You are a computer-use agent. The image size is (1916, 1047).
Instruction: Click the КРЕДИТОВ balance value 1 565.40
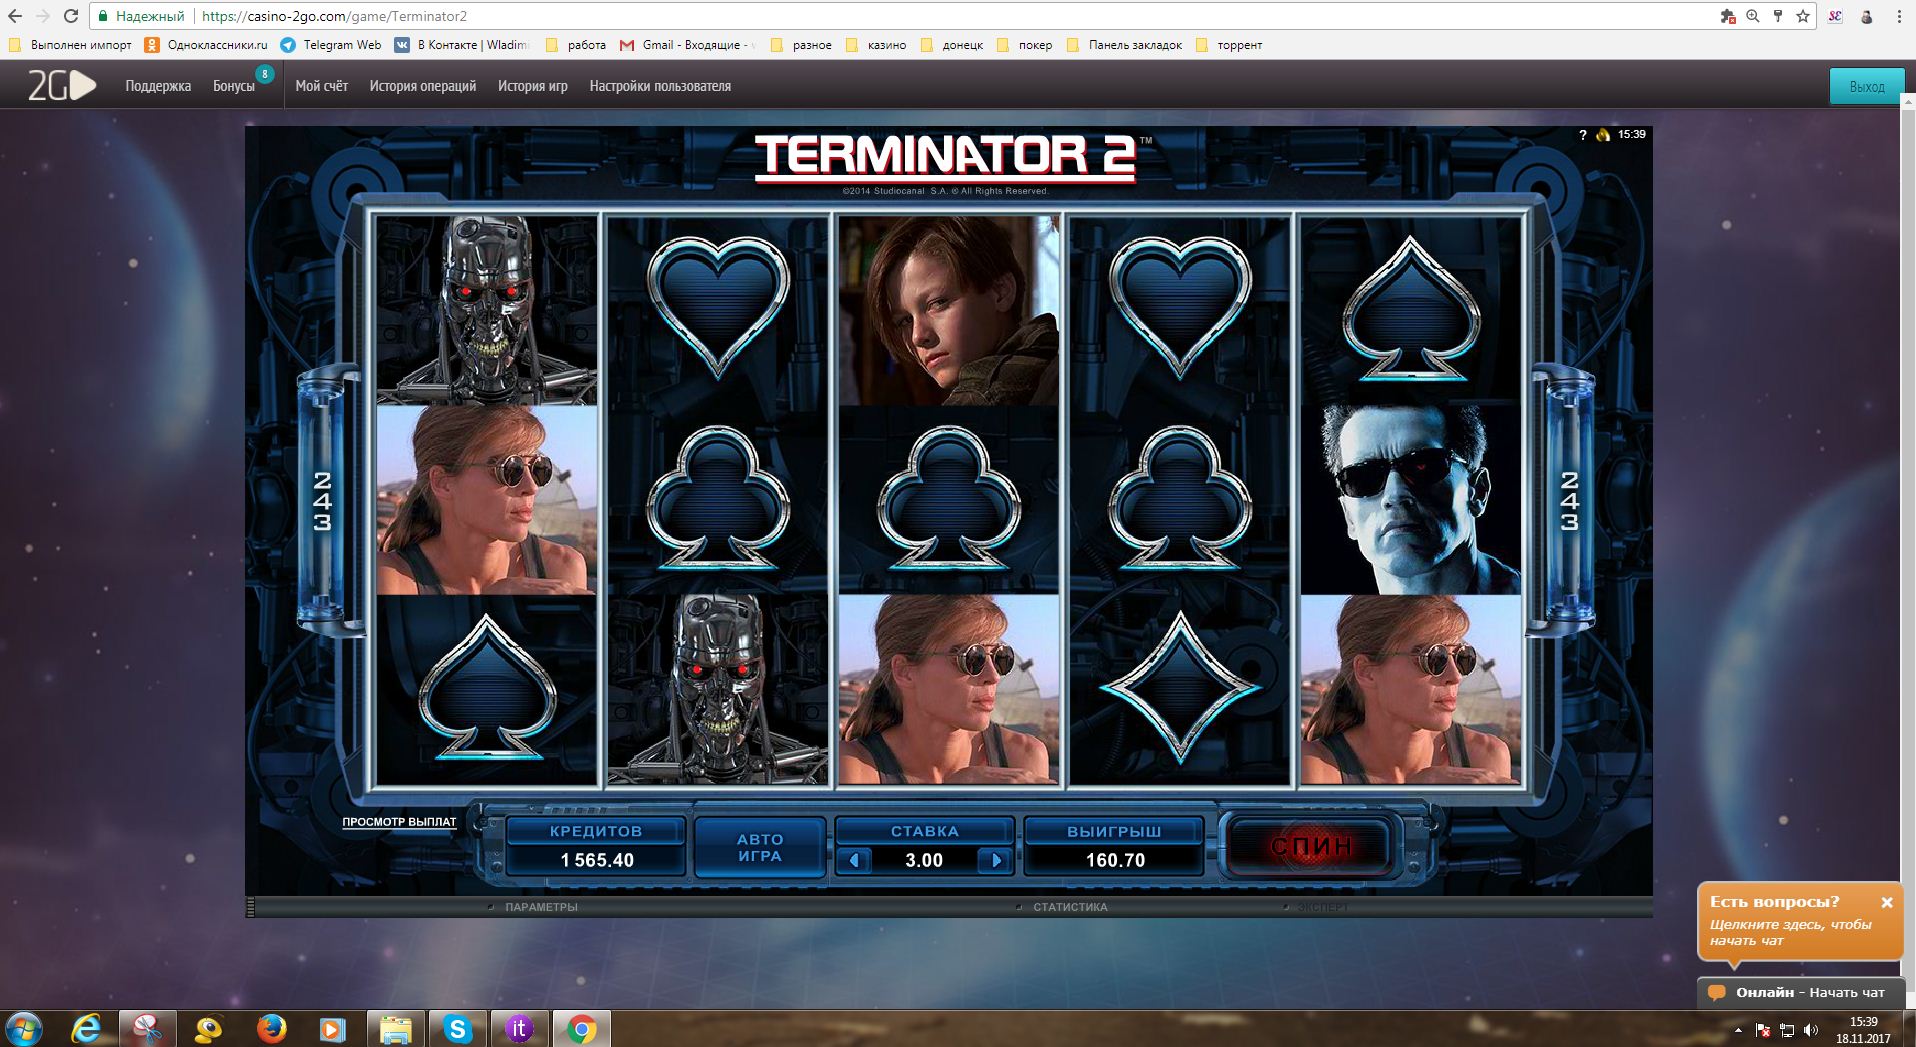tap(597, 860)
